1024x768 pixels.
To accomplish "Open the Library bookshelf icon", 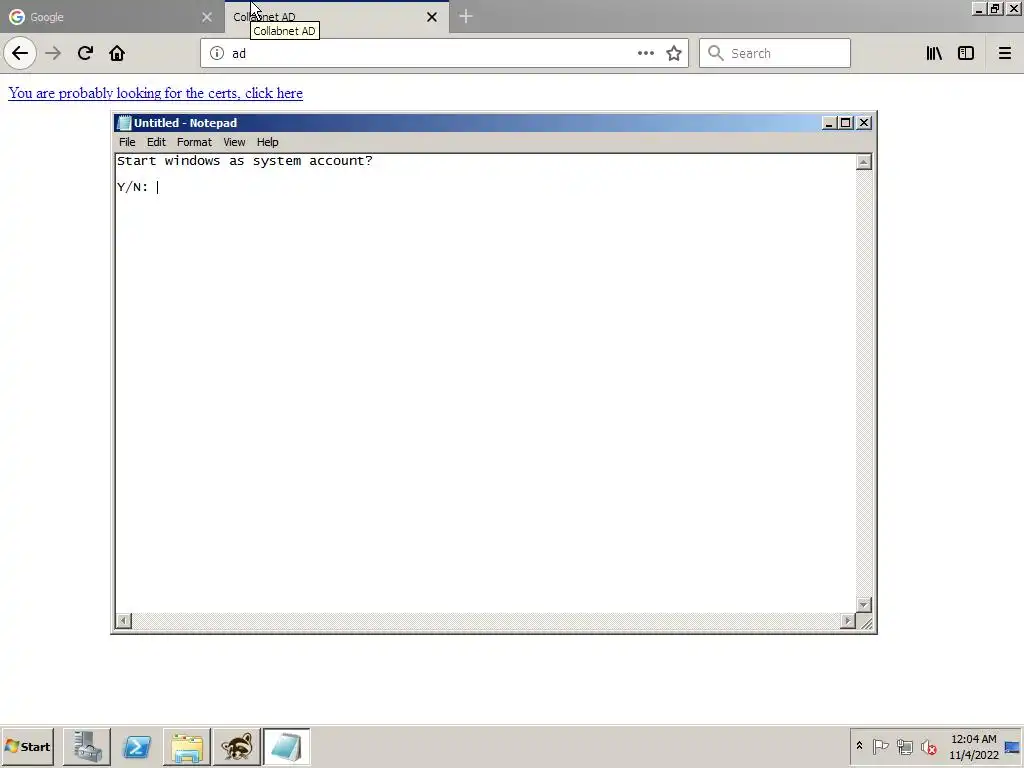I will click(934, 53).
